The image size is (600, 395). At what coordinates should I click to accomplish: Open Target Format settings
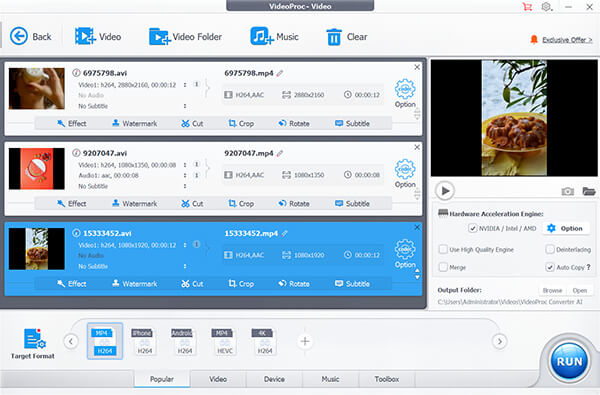click(33, 343)
